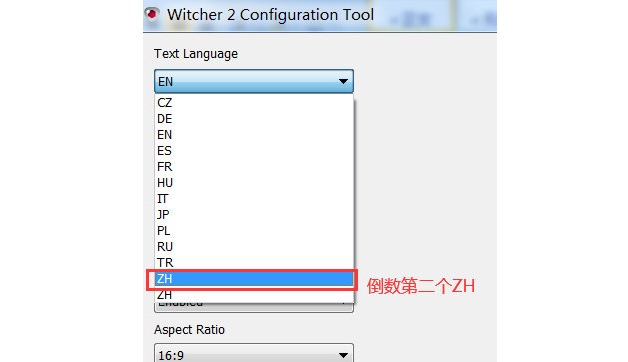Image resolution: width=628 pixels, height=362 pixels.
Task: Choose EN from the language list
Action: [254, 135]
